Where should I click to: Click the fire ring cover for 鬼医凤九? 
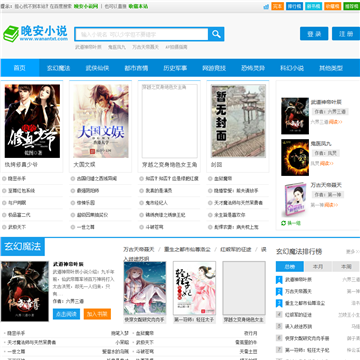(x=295, y=158)
